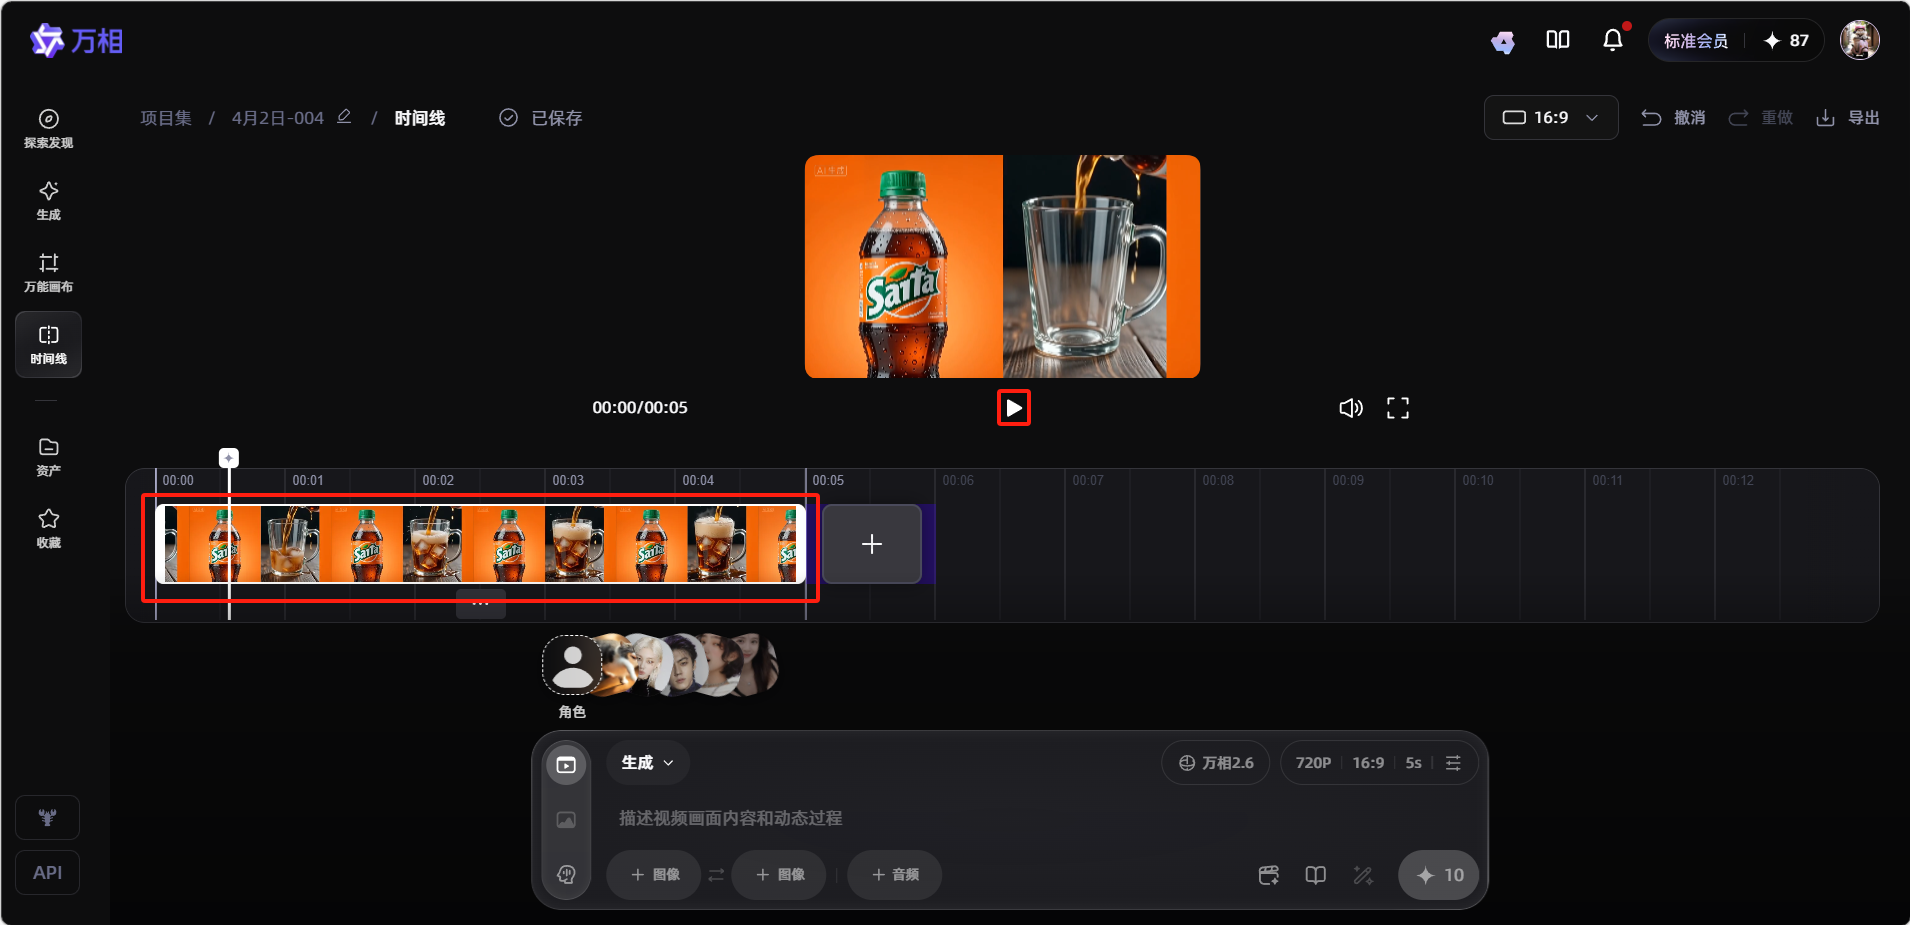The image size is (1910, 925).
Task: Open 资产 assets folder in sidebar
Action: coord(48,456)
